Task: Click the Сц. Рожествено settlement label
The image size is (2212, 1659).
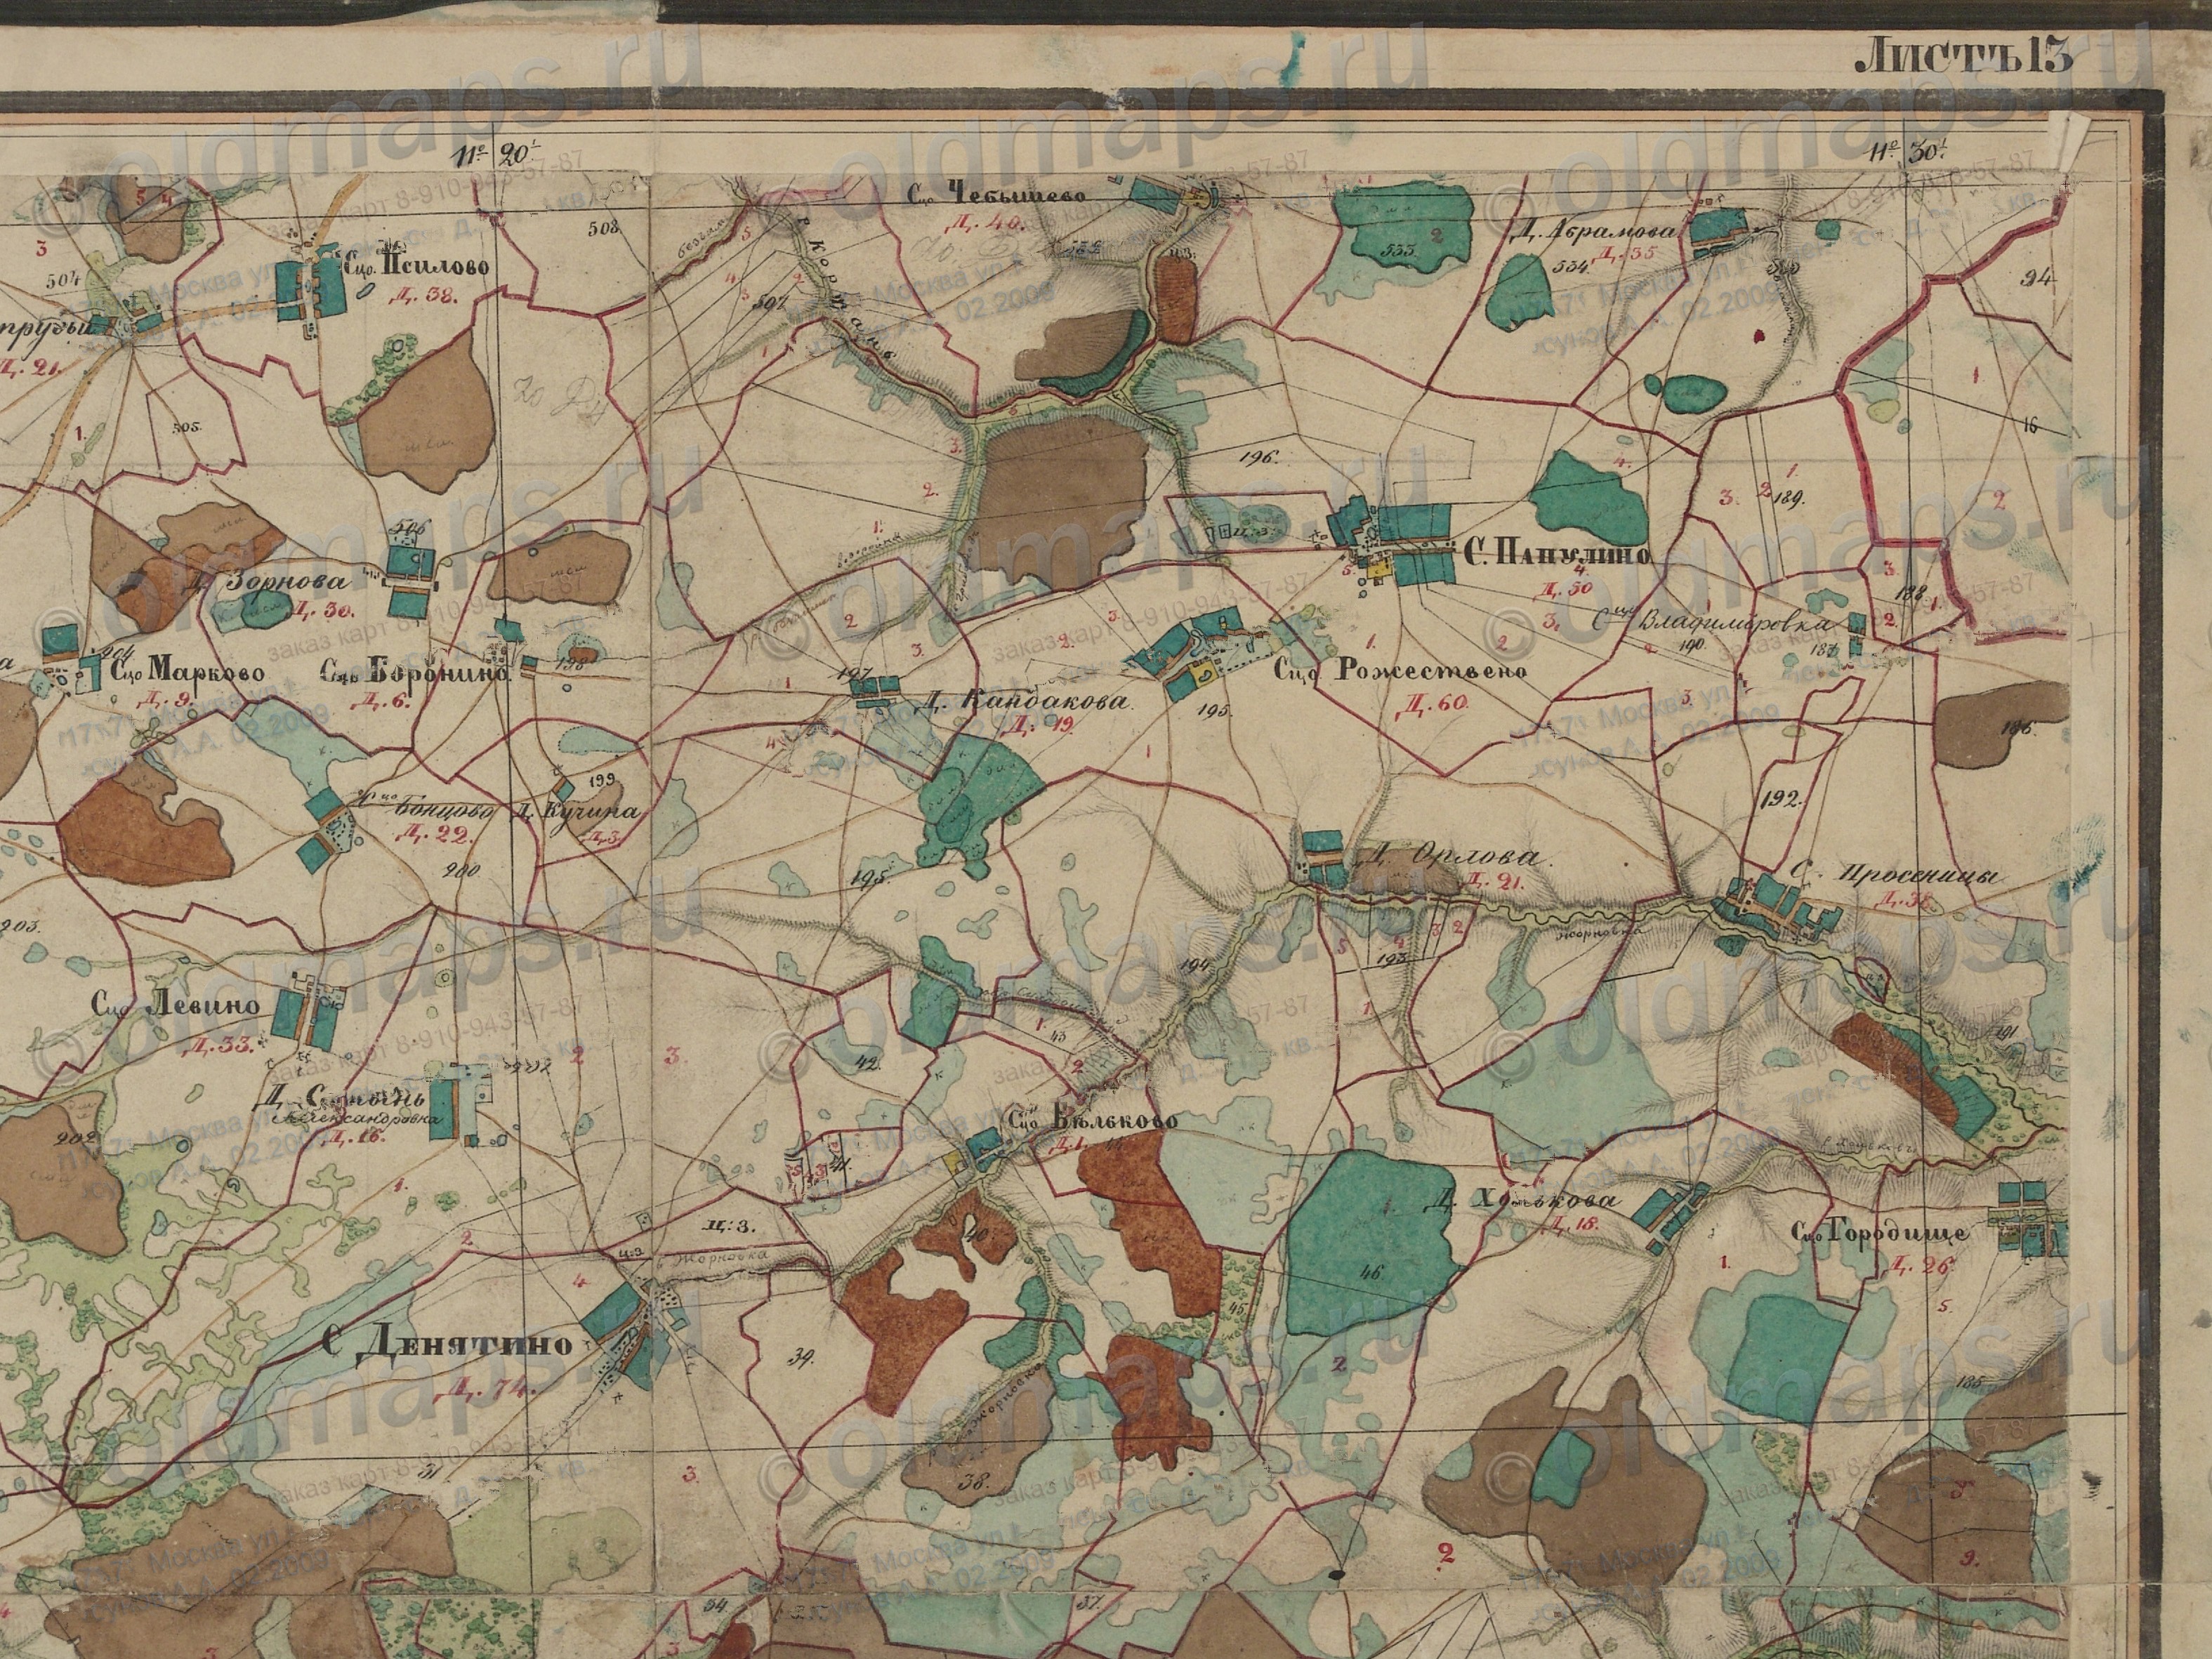Action: tap(1400, 671)
